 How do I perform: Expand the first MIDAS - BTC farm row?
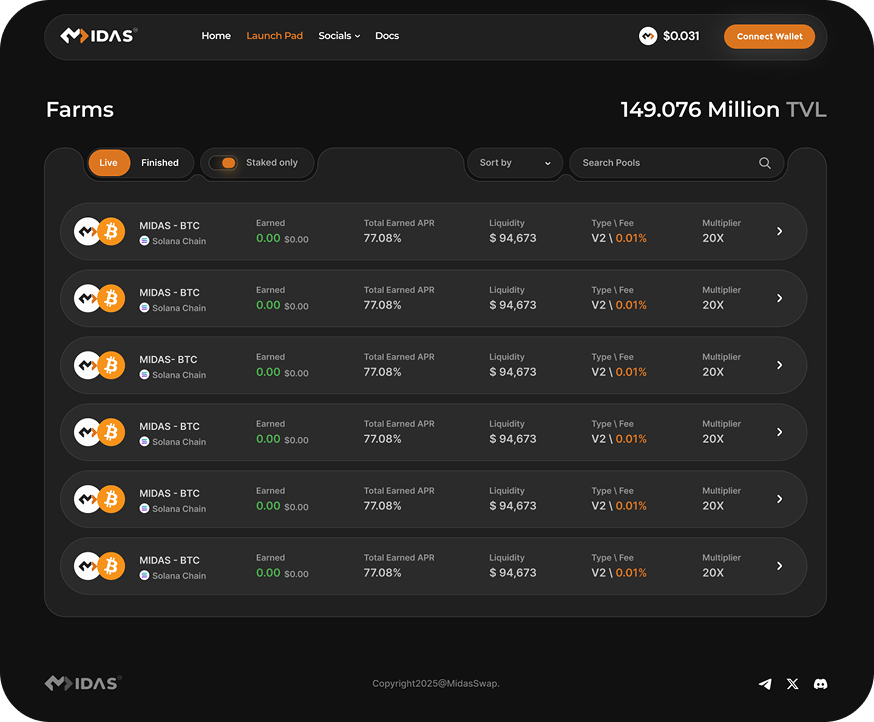780,232
